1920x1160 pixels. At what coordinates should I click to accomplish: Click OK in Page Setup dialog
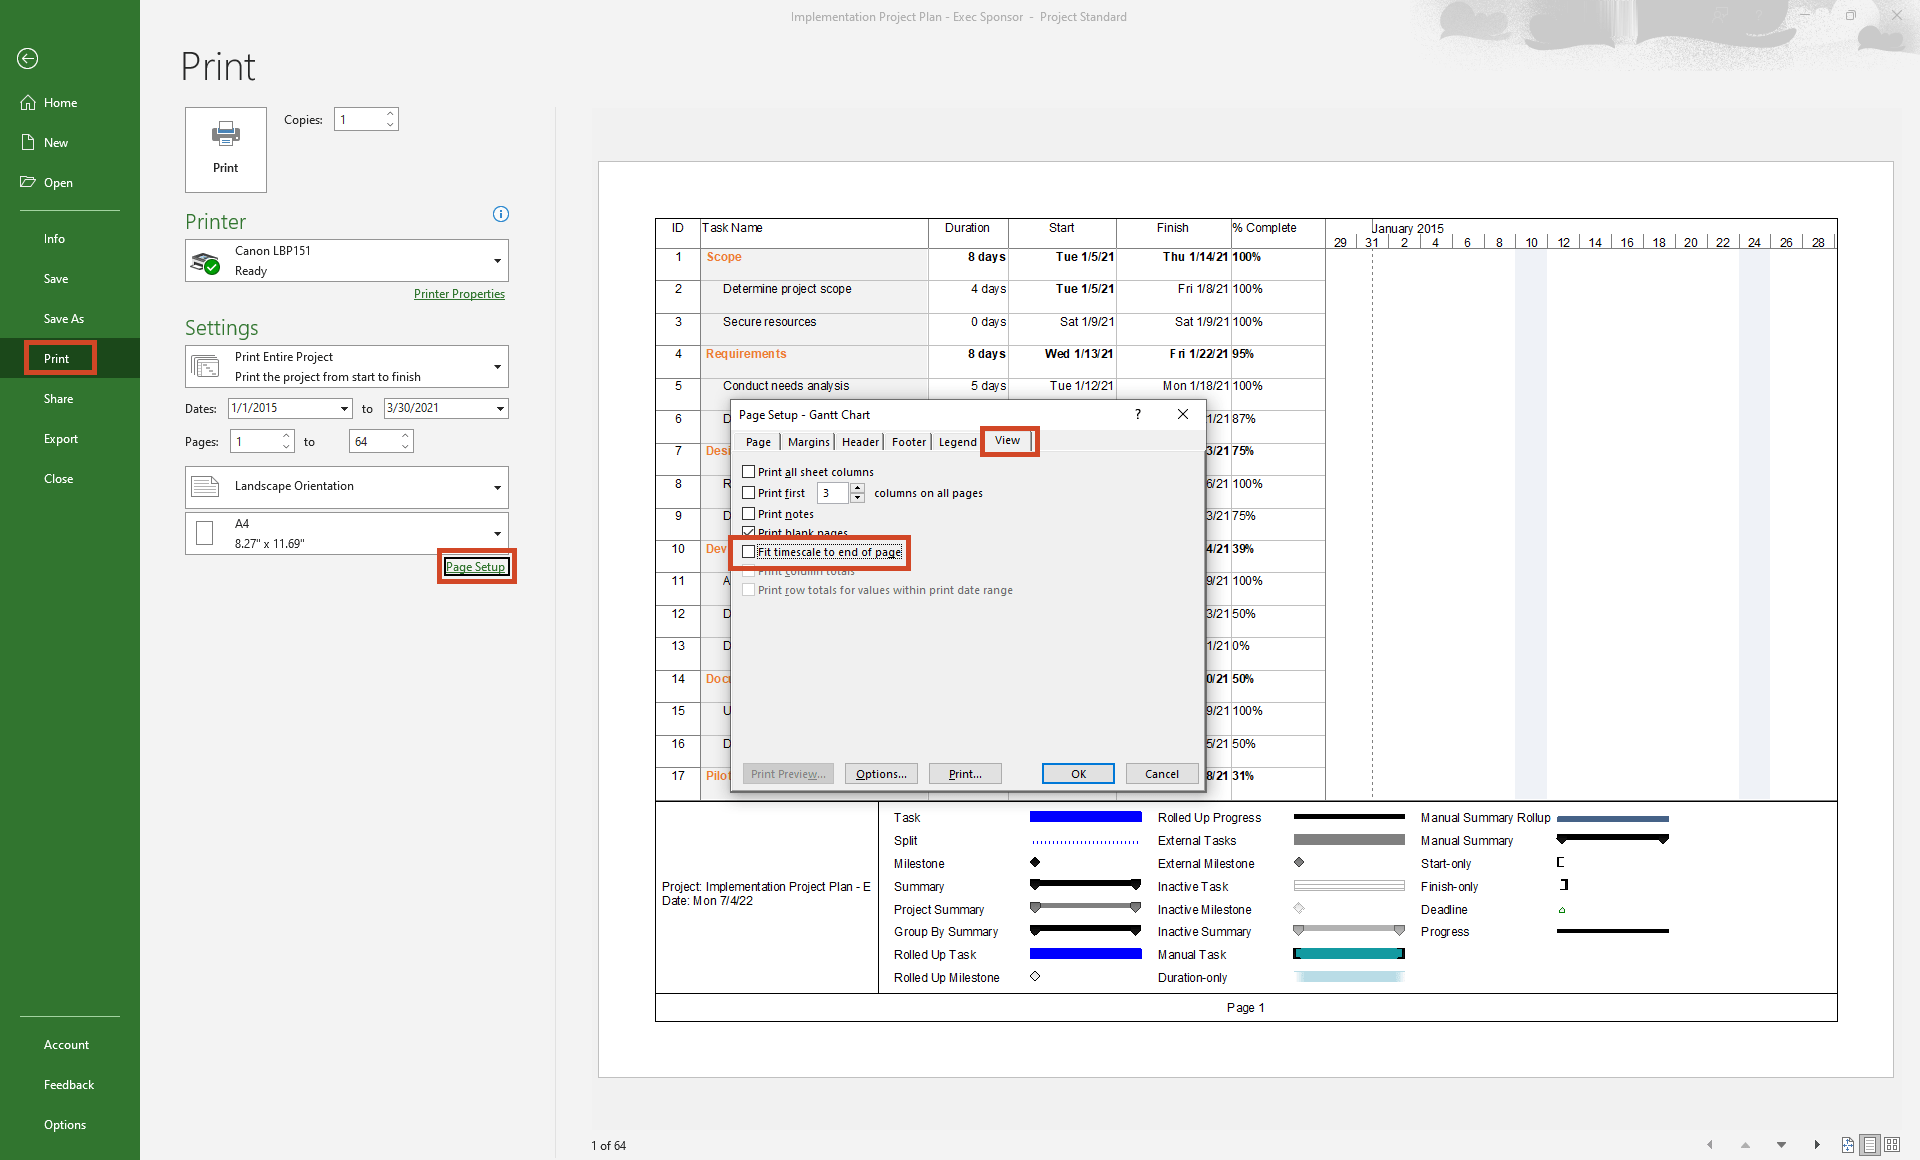click(x=1078, y=774)
